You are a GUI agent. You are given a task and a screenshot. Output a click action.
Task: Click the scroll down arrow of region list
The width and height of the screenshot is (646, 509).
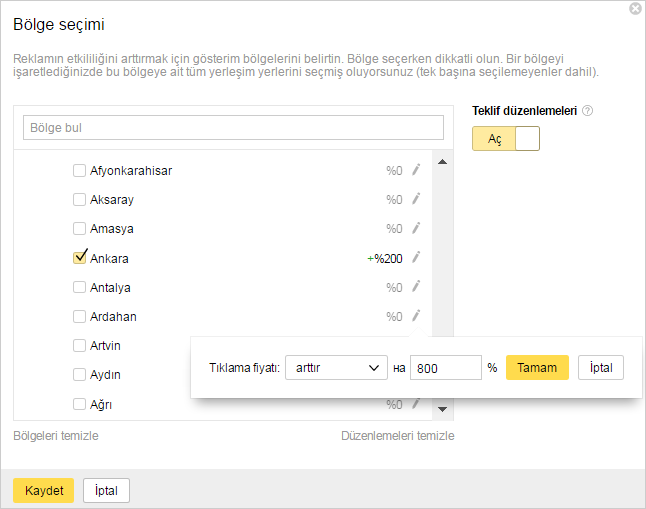pyautogui.click(x=442, y=409)
